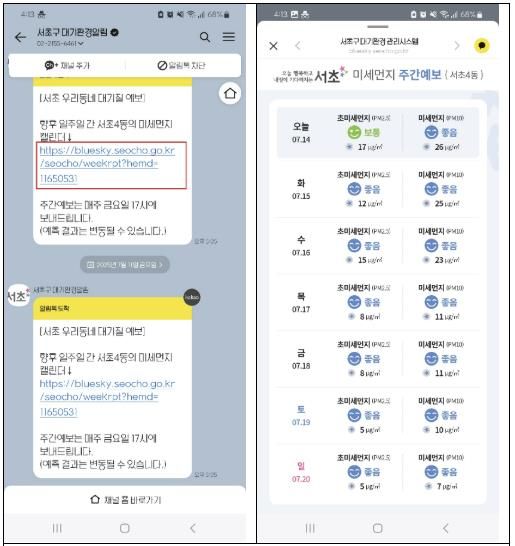The image size is (515, 546).
Task: Tap 채널 홈 바로가기 at the bottom
Action: point(125,500)
